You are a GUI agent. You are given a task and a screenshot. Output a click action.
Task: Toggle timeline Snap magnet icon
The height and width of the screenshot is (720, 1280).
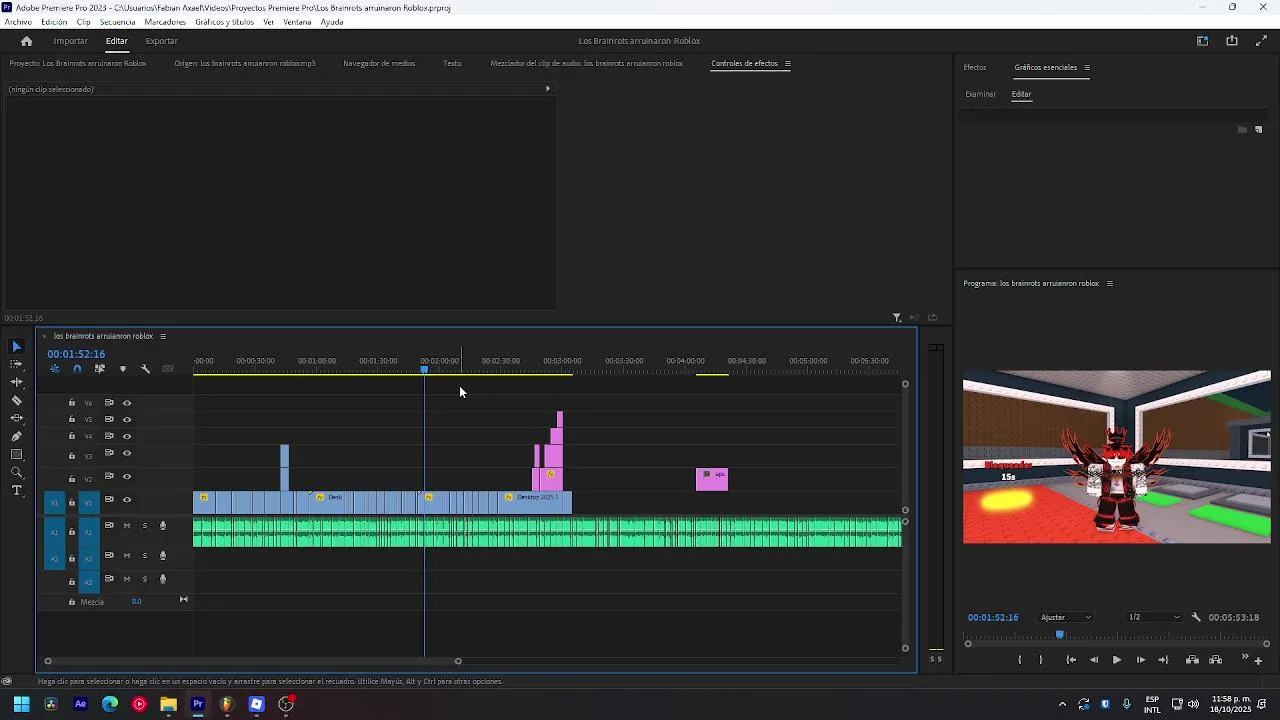(x=77, y=369)
